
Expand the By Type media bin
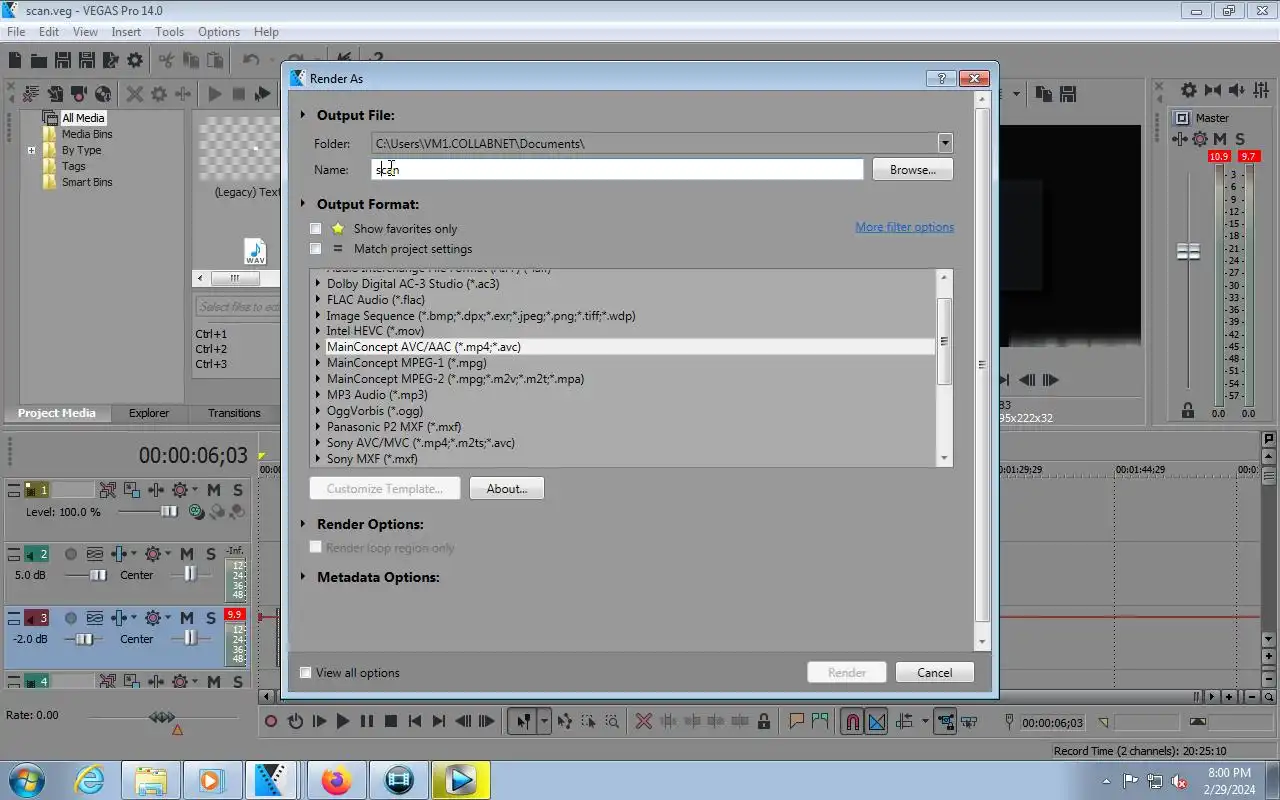click(31, 151)
